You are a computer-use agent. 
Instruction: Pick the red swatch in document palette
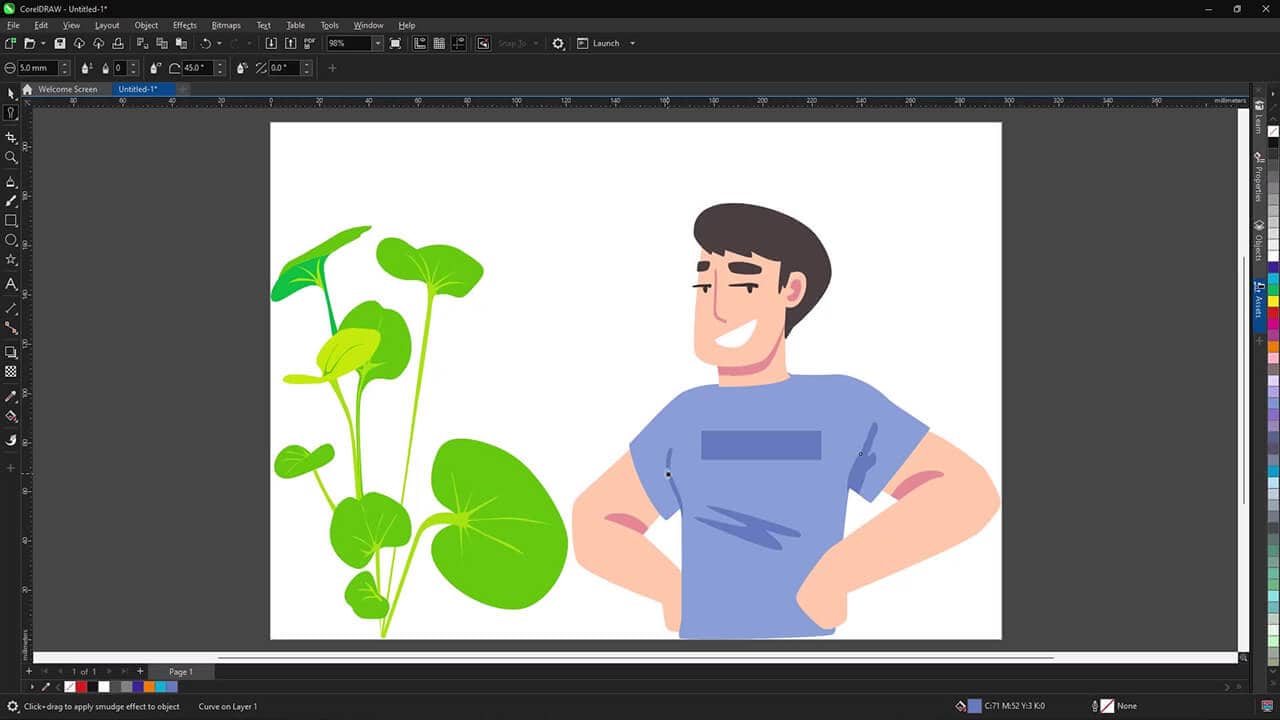(82, 687)
